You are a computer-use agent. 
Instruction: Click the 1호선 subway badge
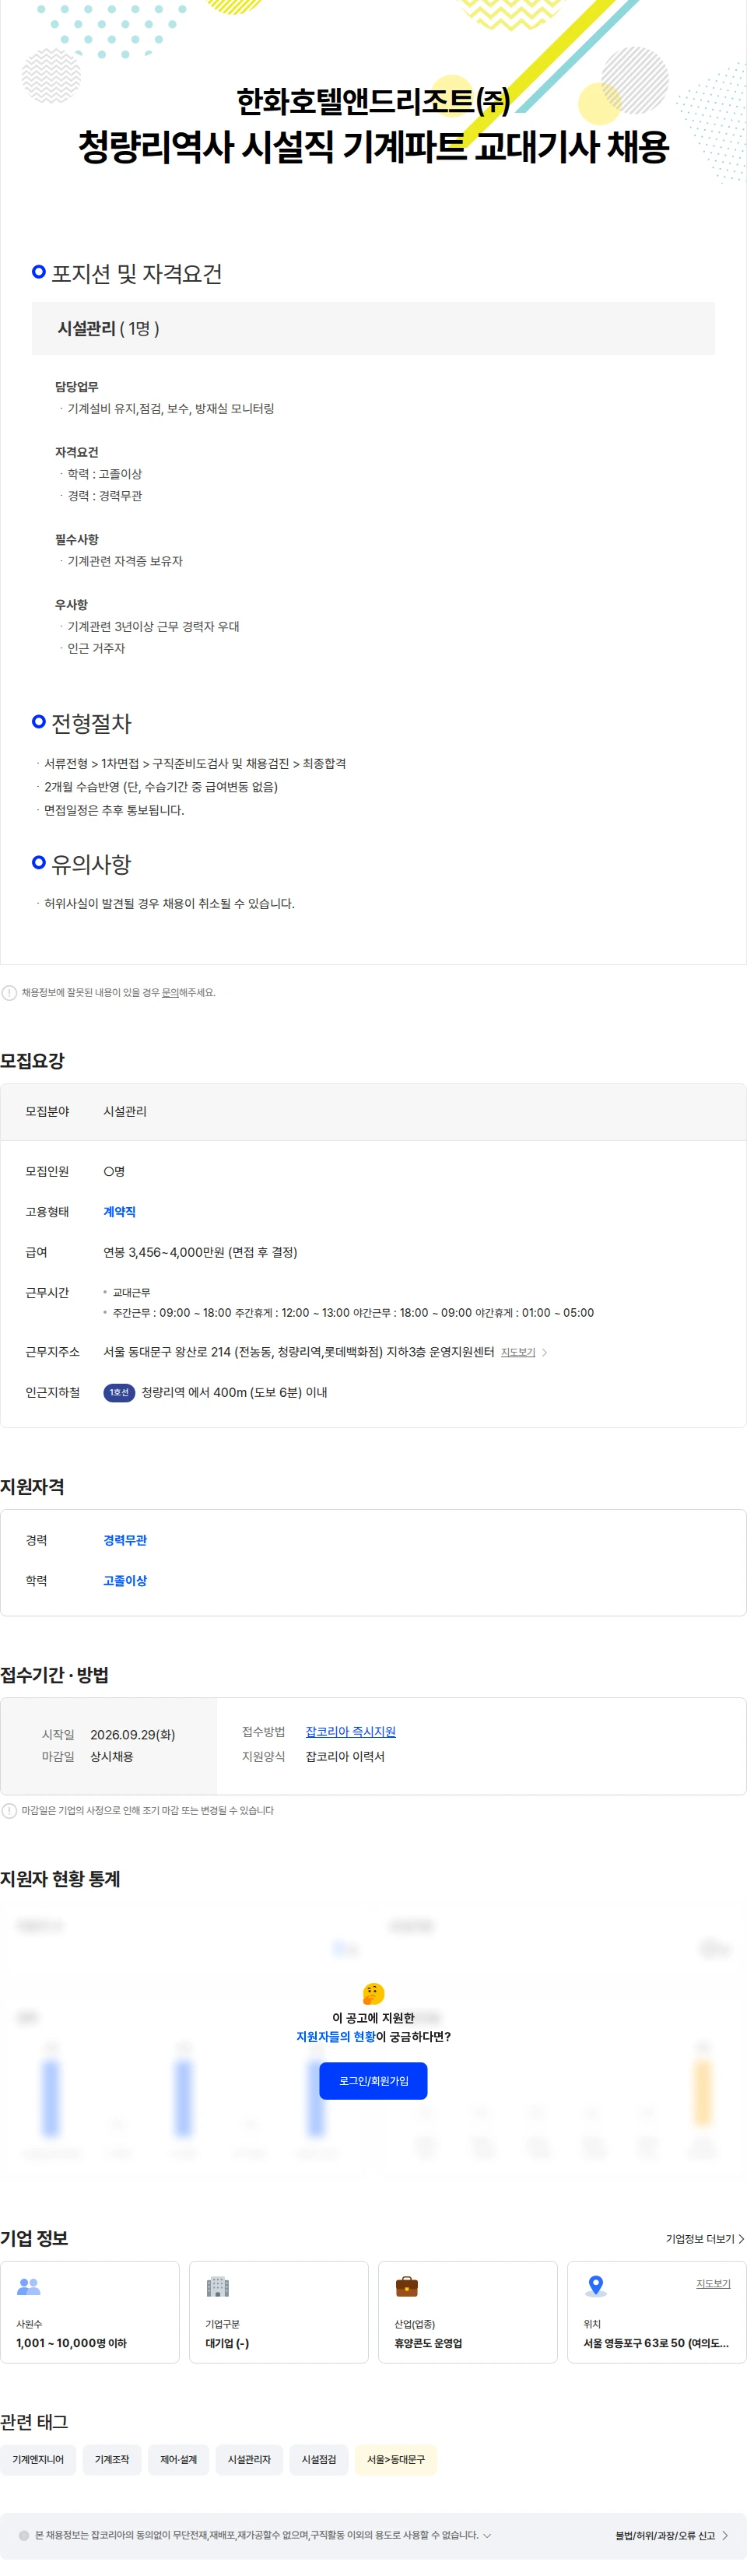point(119,1392)
